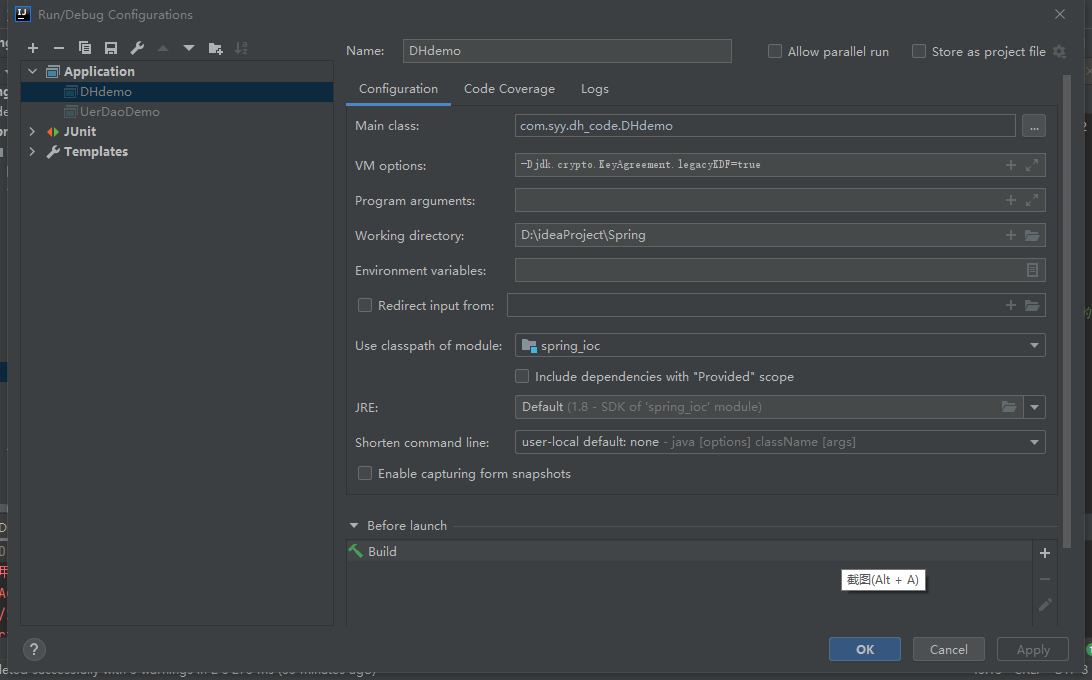
Task: Move configuration down arrow
Action: (x=189, y=48)
